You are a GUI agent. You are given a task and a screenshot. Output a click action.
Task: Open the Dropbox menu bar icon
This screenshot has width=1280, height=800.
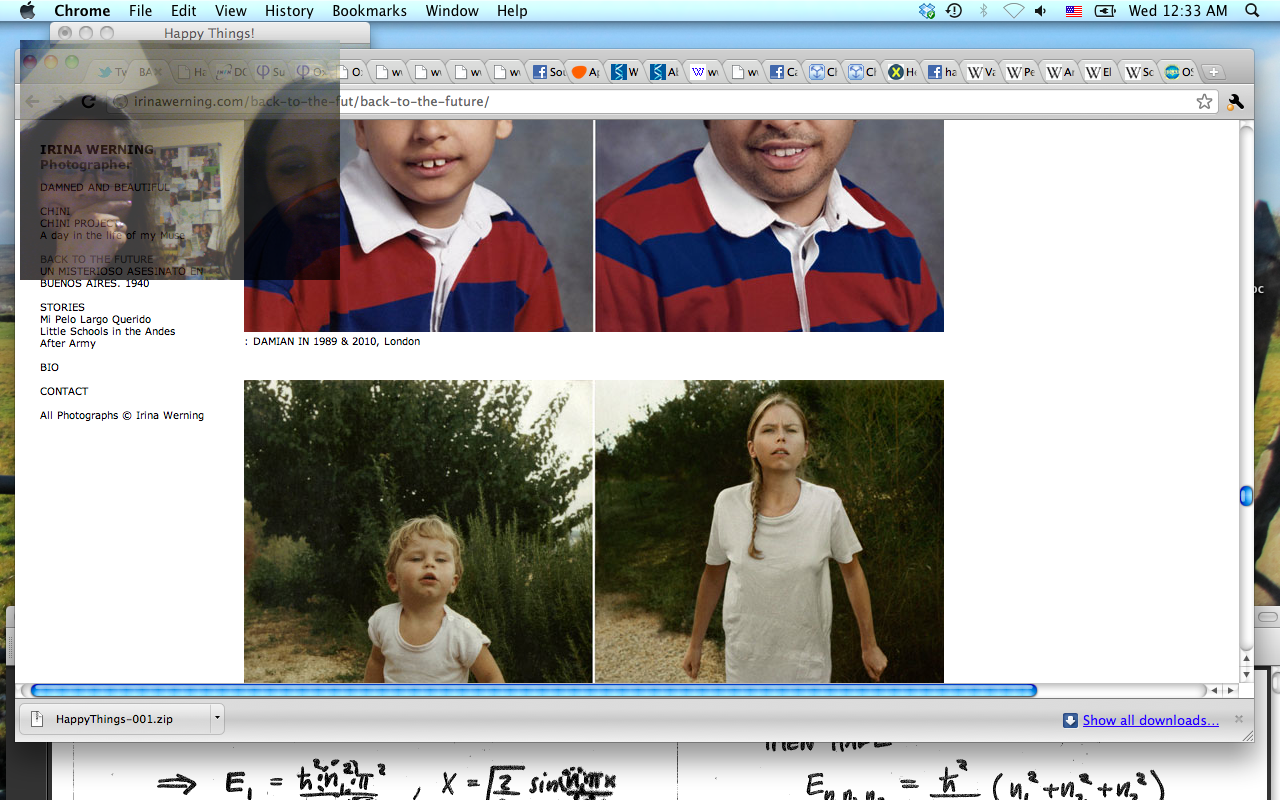pyautogui.click(x=927, y=11)
